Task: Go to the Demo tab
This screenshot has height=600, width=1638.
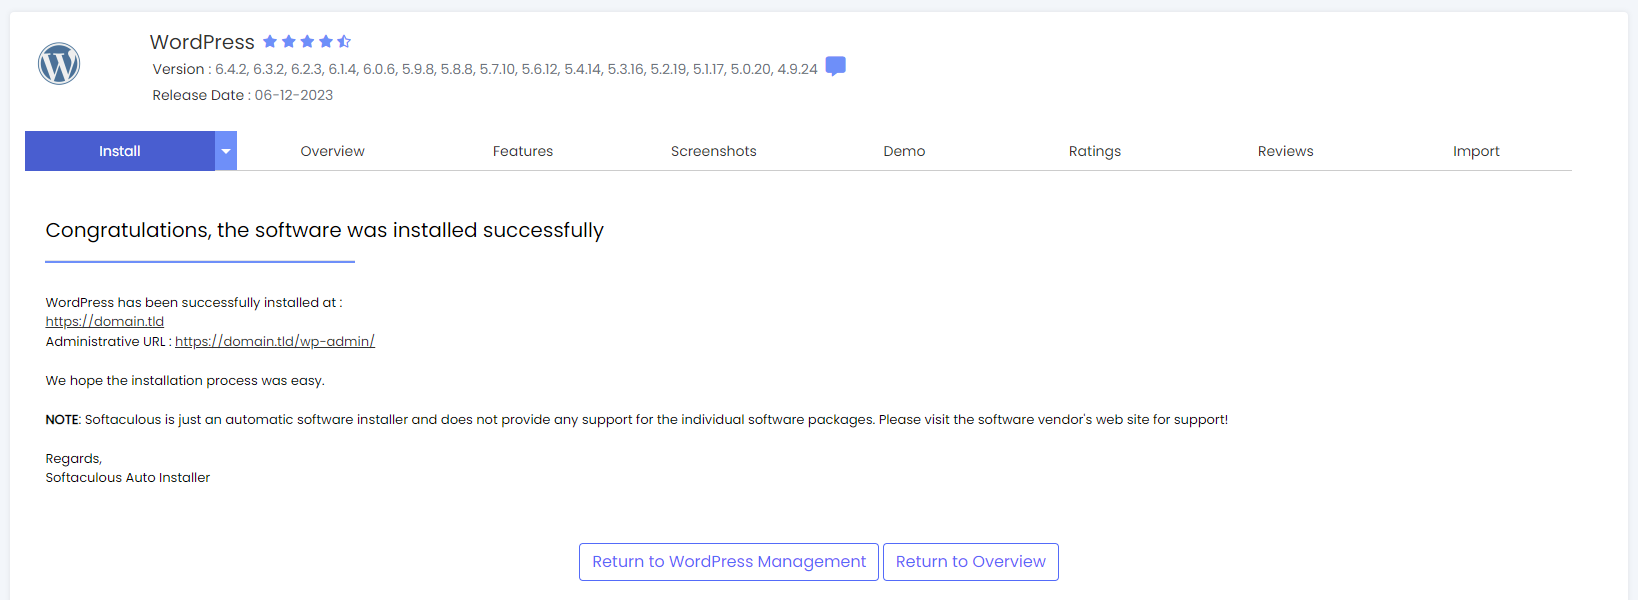Action: (904, 151)
